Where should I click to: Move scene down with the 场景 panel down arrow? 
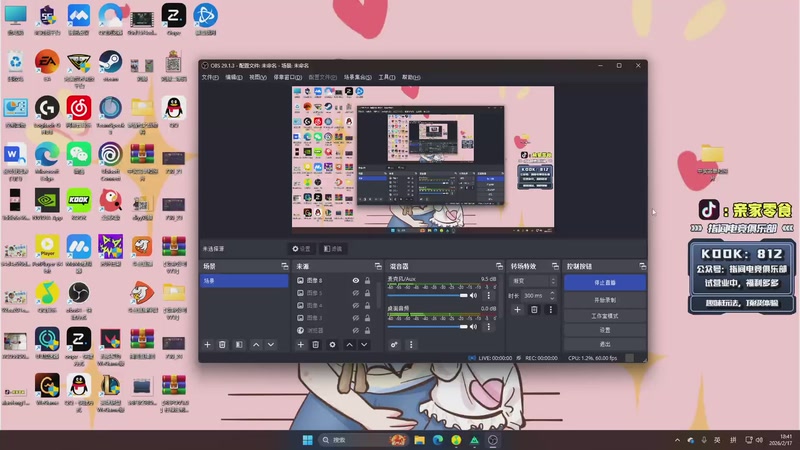pos(271,345)
